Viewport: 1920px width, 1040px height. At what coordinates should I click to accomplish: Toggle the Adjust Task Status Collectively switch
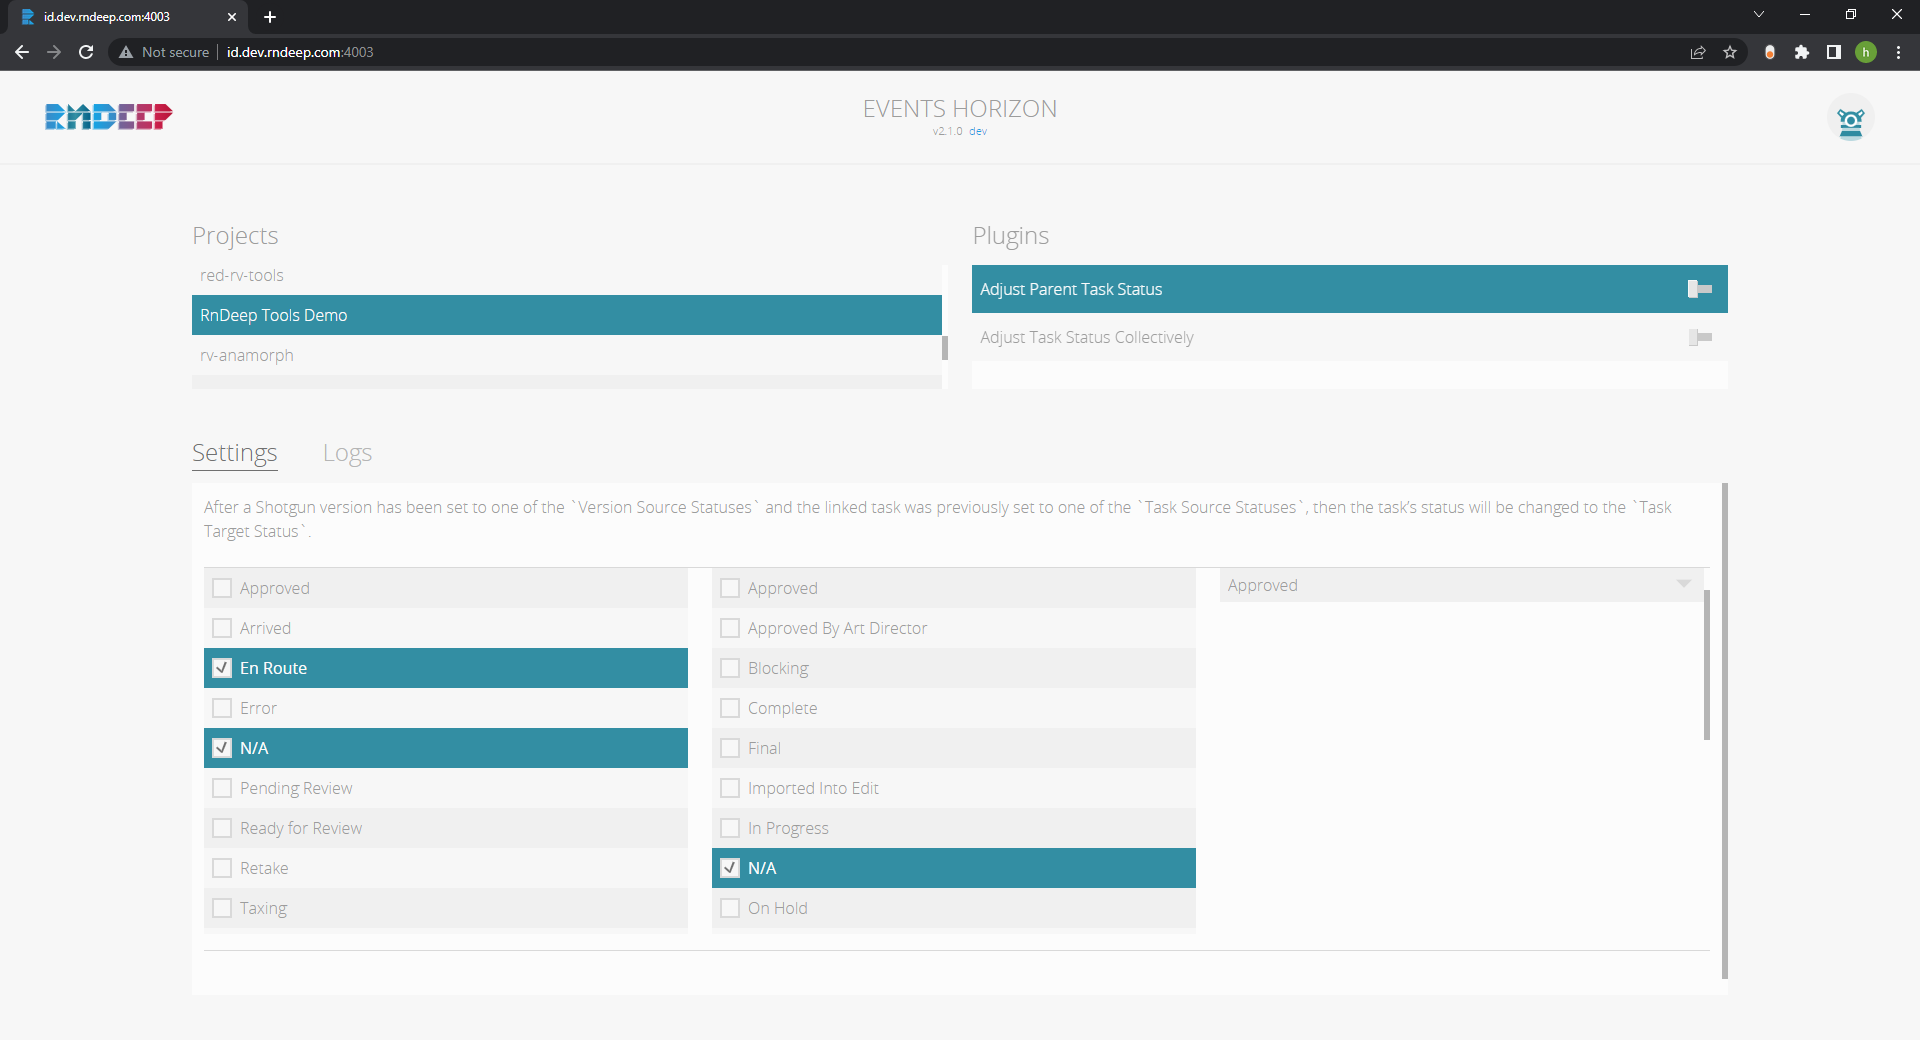1699,338
